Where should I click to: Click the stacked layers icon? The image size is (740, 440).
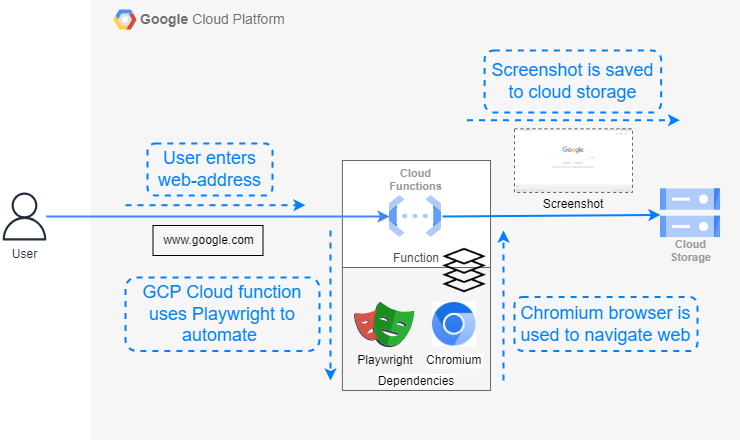[x=463, y=268]
